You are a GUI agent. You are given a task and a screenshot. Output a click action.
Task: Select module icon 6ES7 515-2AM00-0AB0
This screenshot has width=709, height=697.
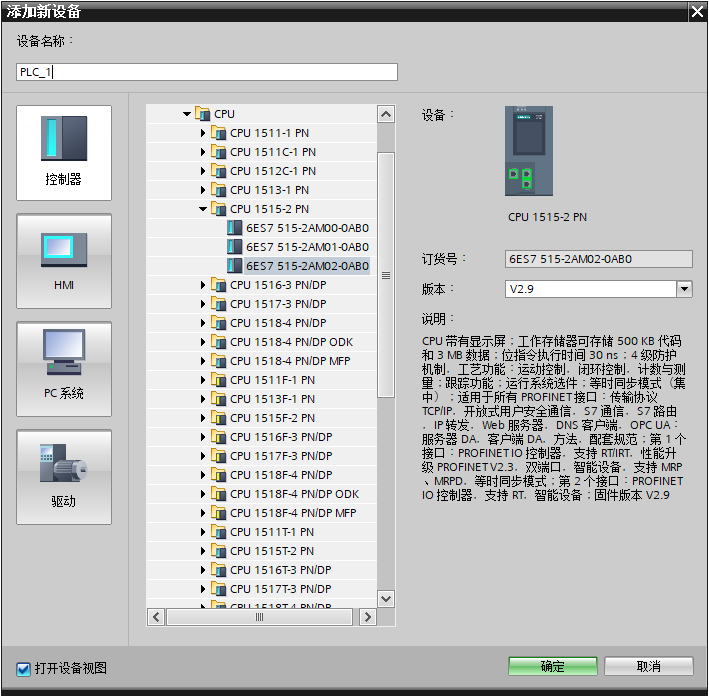(x=235, y=228)
